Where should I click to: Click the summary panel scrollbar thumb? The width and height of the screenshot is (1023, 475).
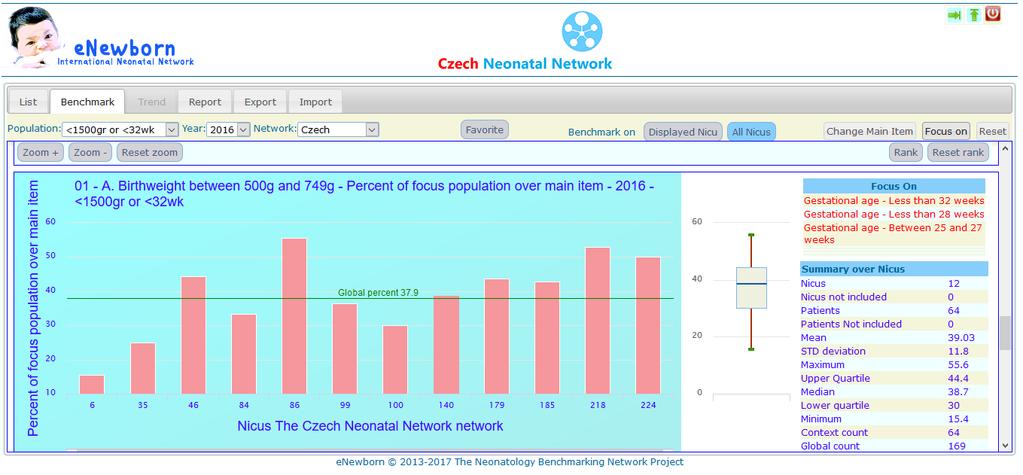click(1005, 333)
